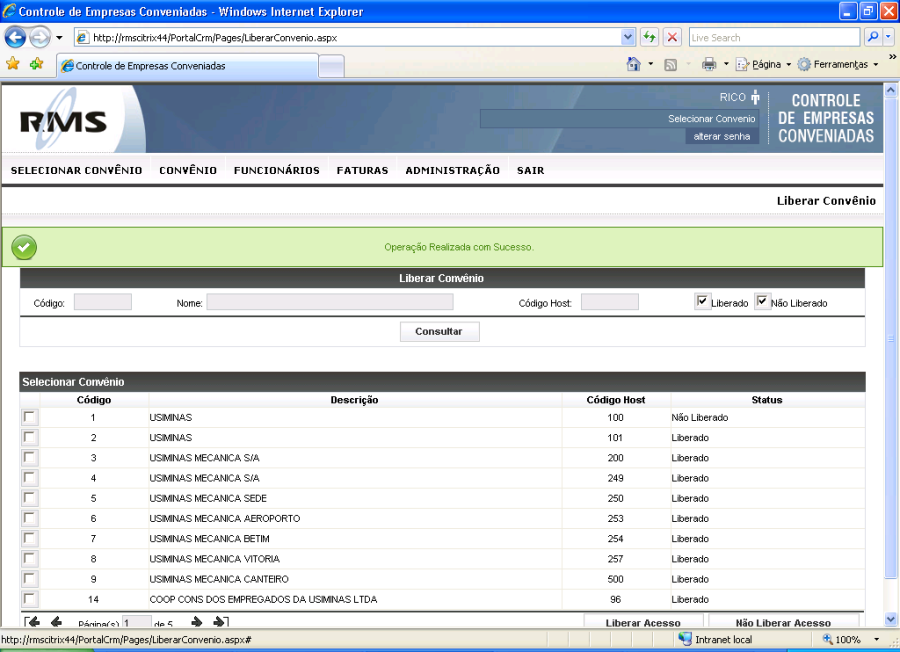Click the Selecionar Convenio header link

pyautogui.click(x=711, y=119)
